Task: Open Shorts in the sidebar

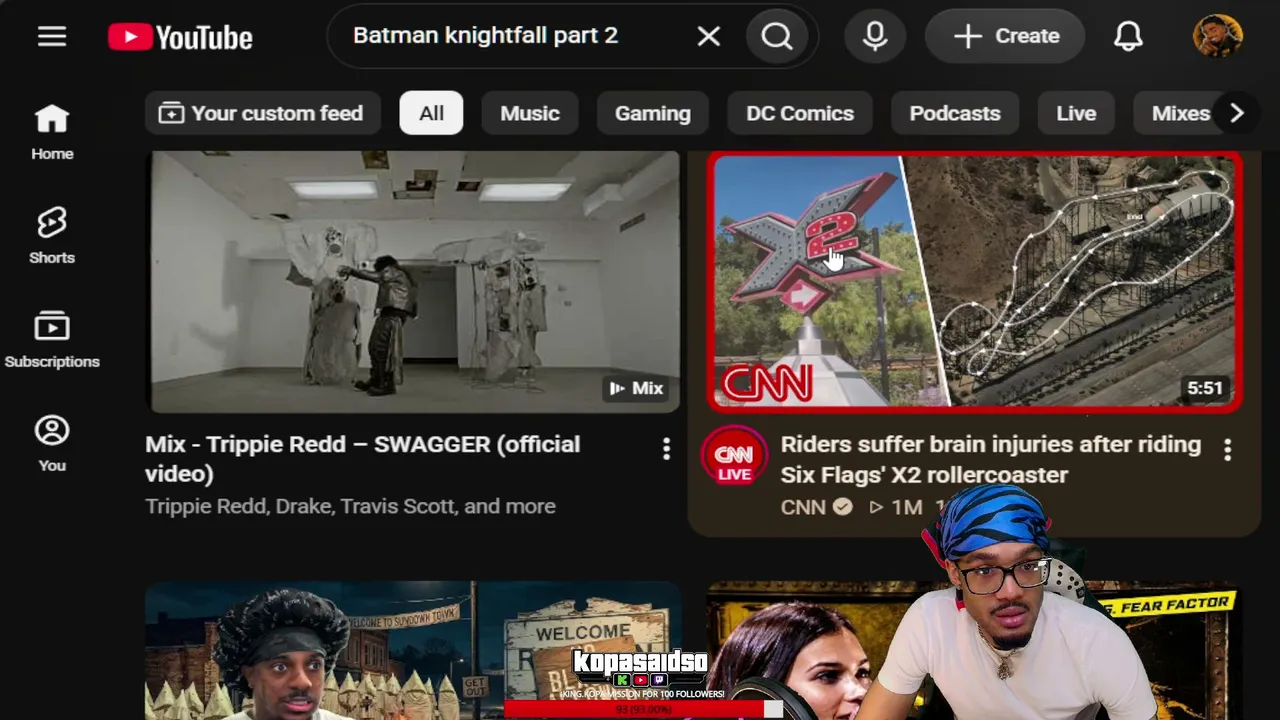Action: 52,236
